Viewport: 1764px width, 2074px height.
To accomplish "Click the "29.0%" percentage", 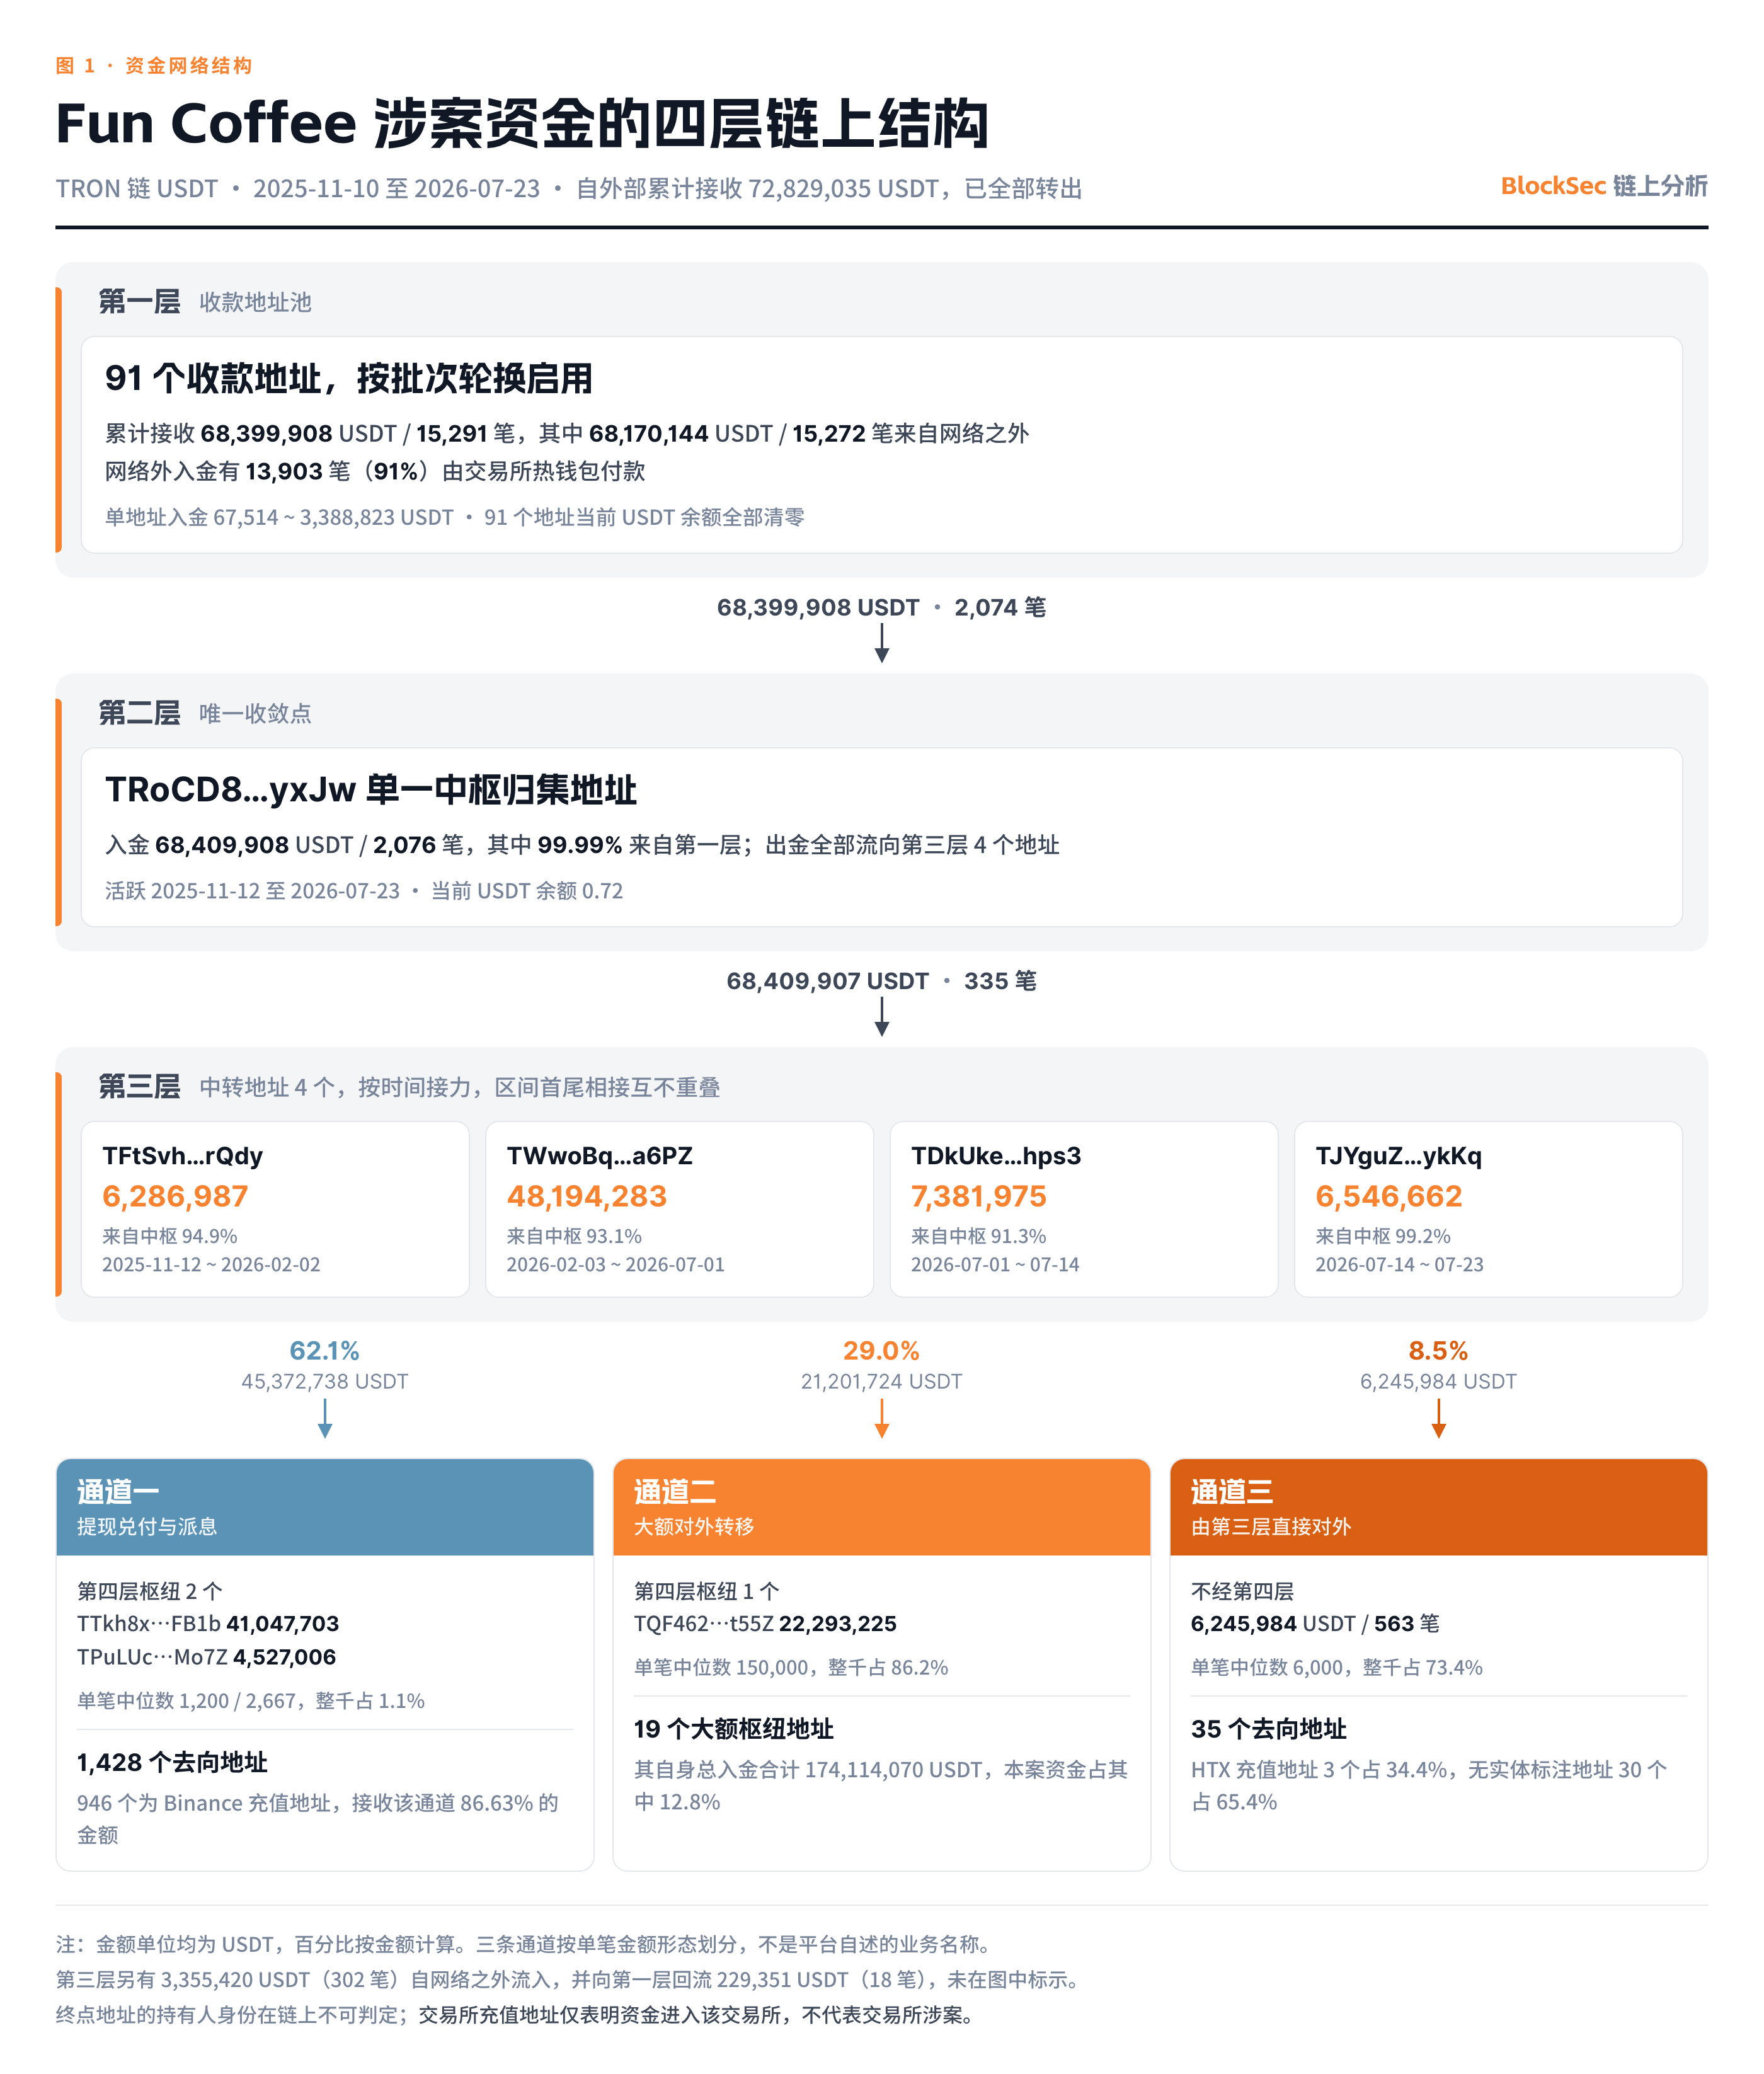I will [x=881, y=1350].
